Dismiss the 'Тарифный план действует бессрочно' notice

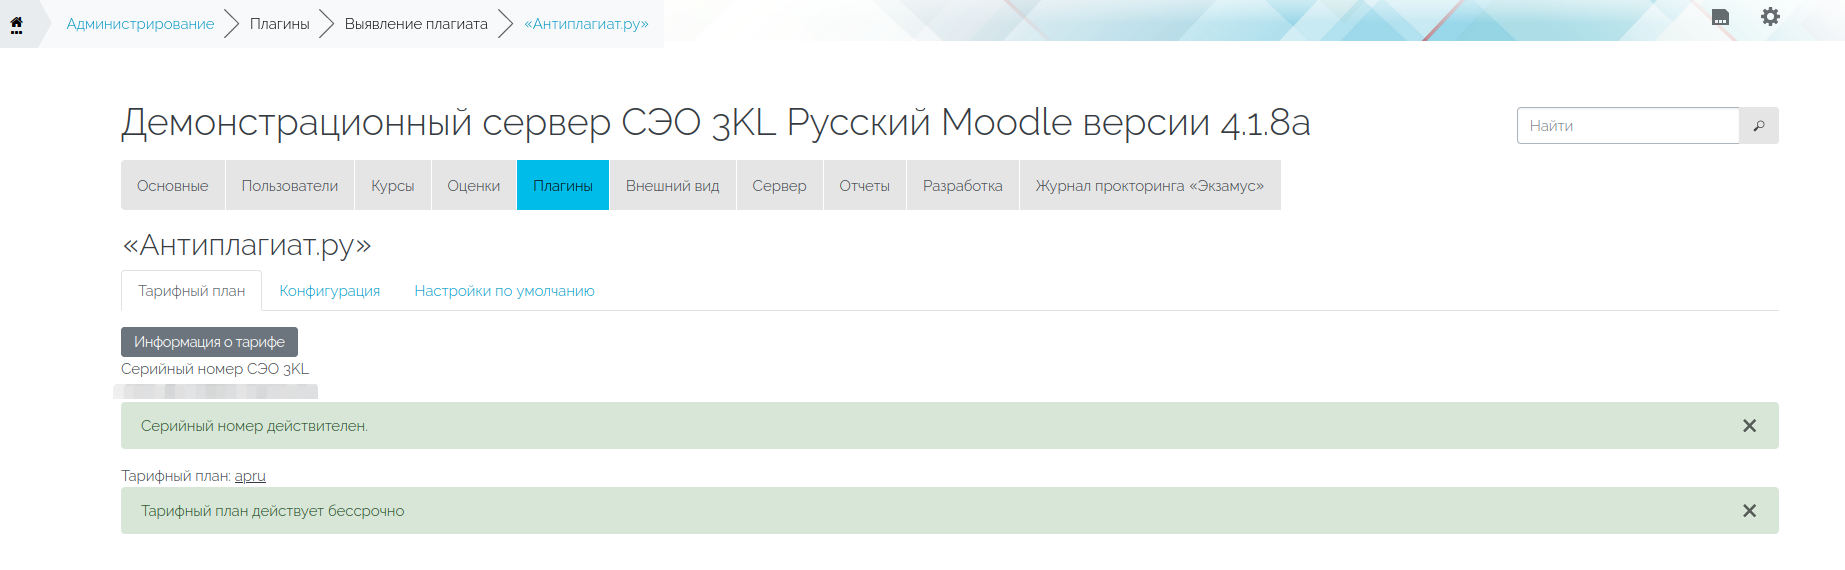[1749, 511]
